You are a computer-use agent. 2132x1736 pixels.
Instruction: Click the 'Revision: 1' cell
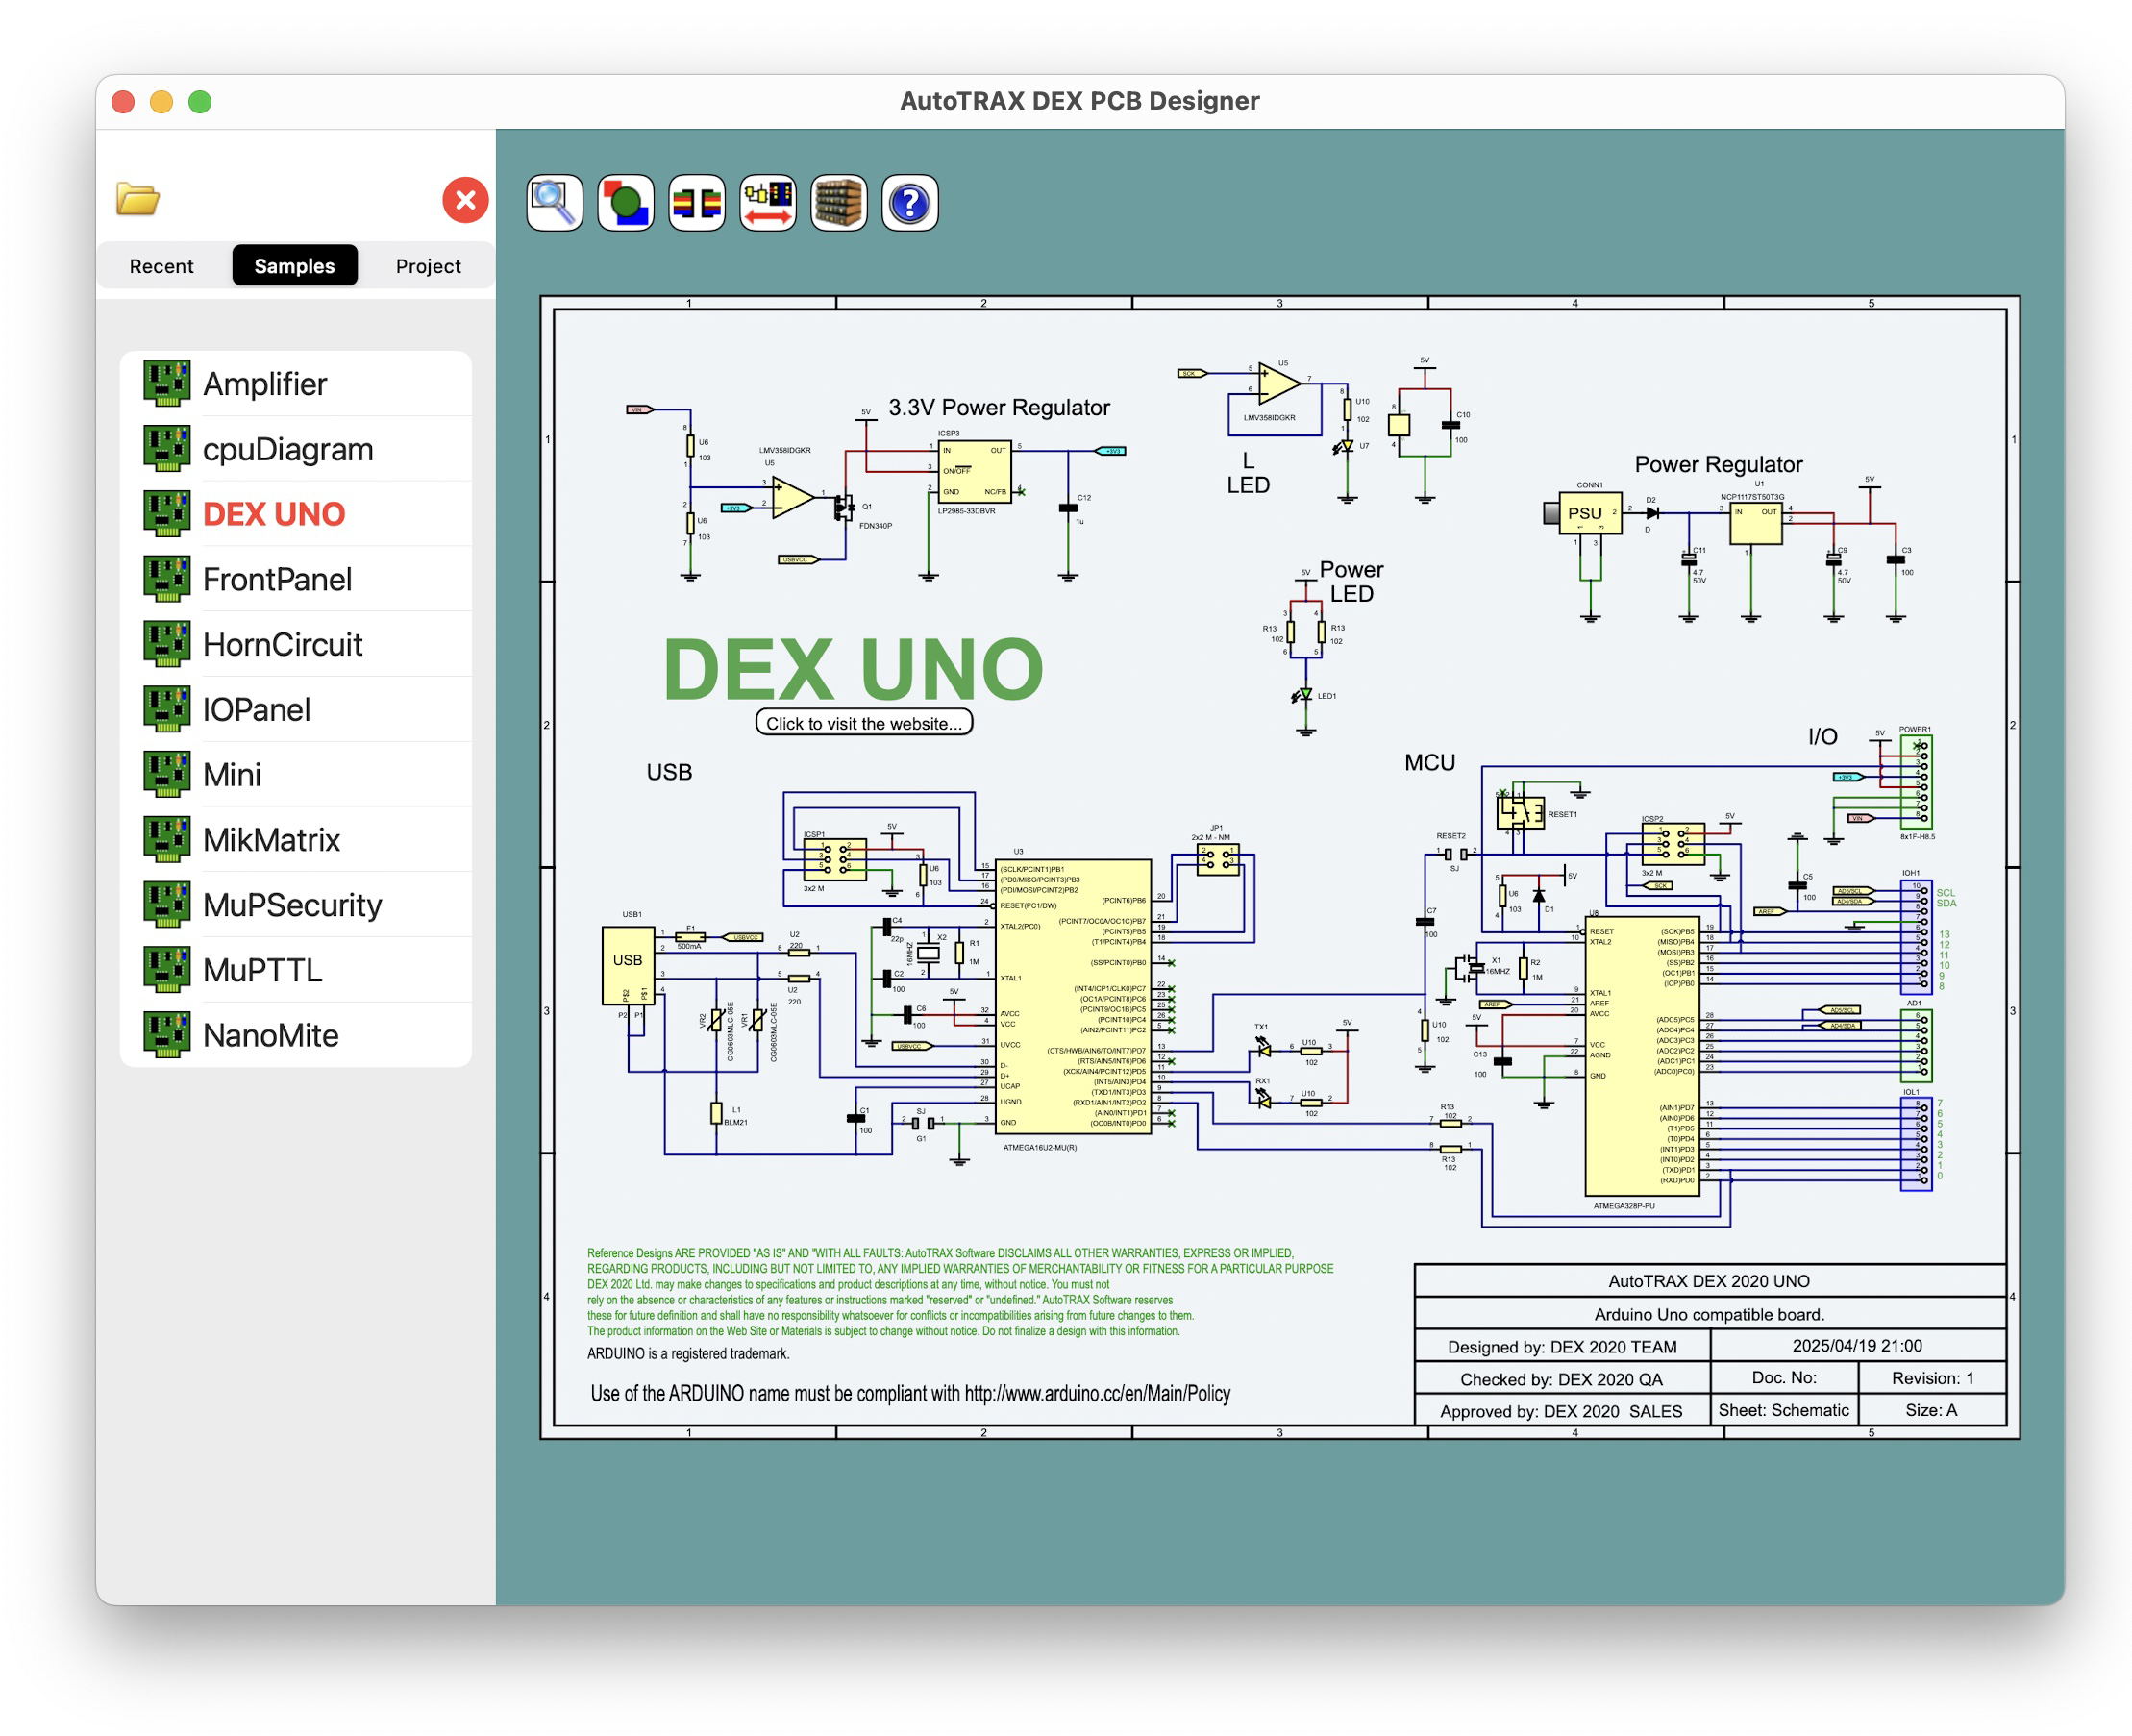click(x=1932, y=1377)
